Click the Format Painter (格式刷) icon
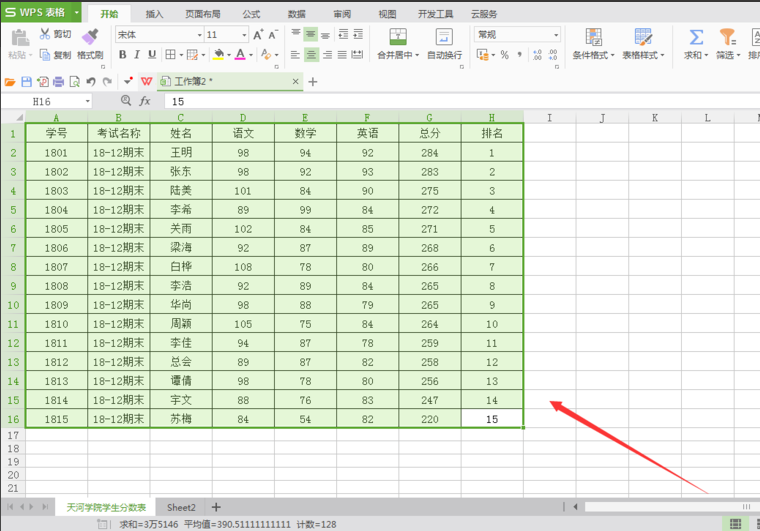 [90, 37]
